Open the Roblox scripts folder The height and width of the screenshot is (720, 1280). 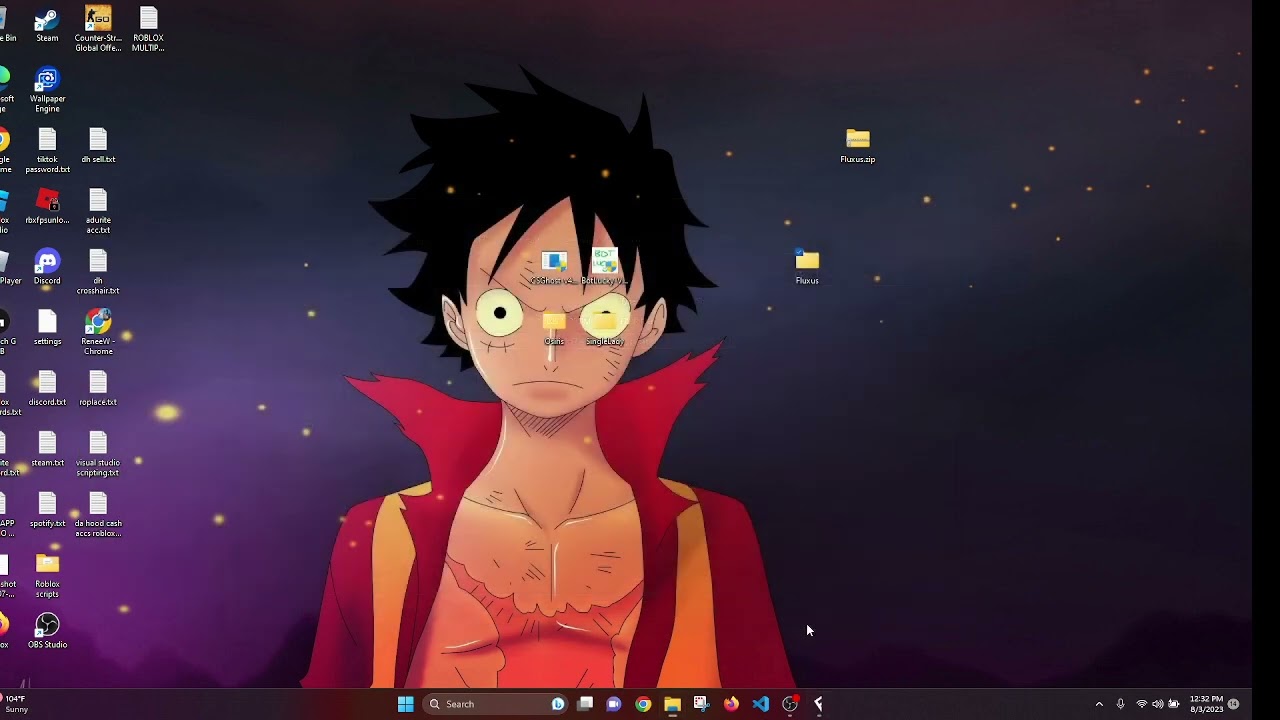[47, 576]
